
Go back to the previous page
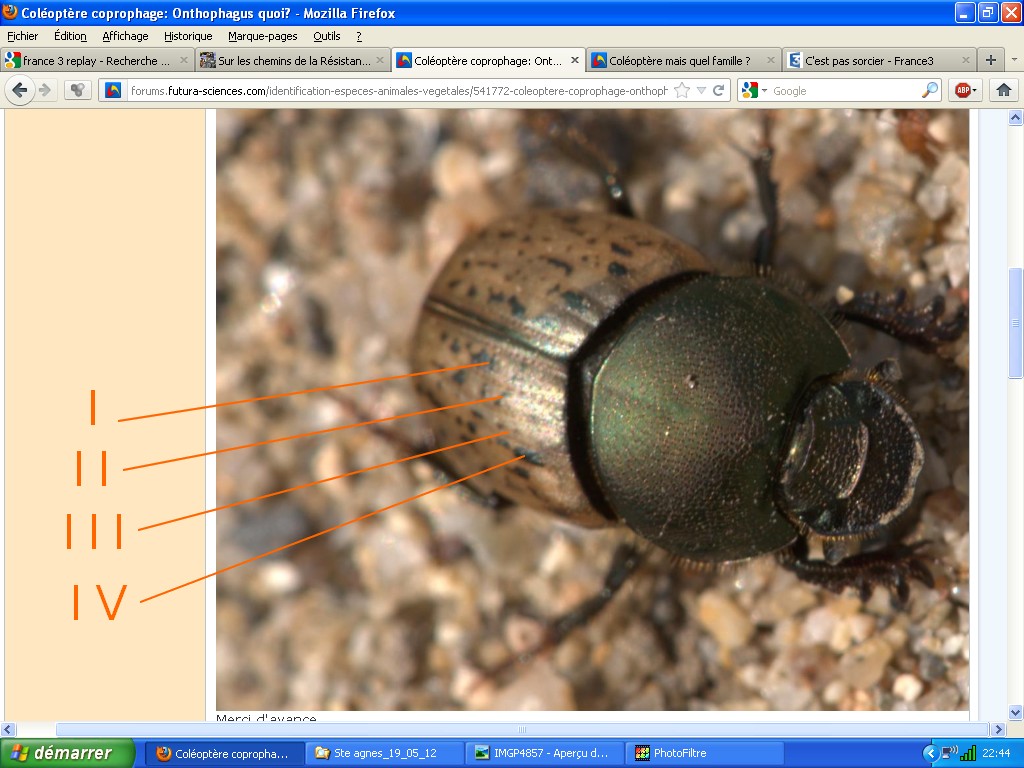20,90
